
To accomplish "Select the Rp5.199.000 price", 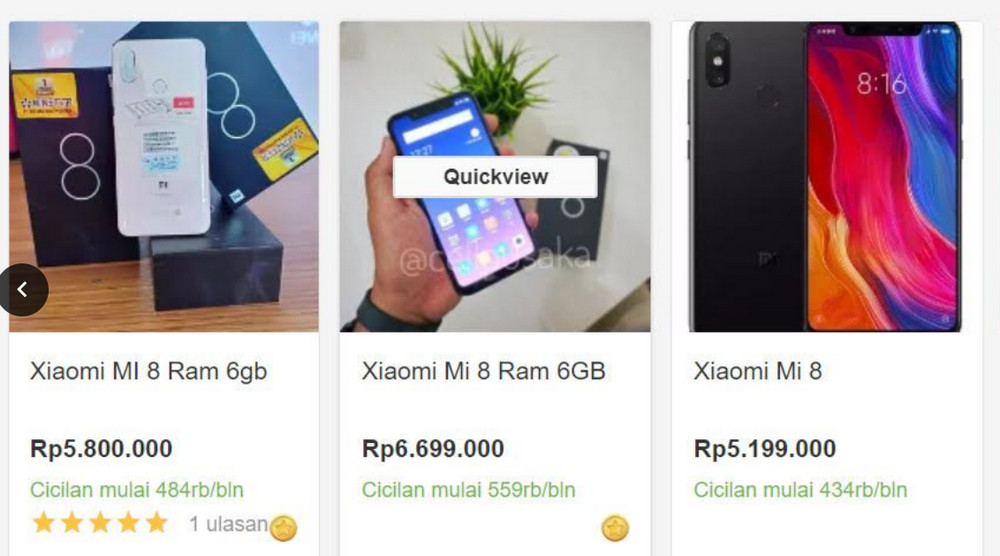I will 765,449.
